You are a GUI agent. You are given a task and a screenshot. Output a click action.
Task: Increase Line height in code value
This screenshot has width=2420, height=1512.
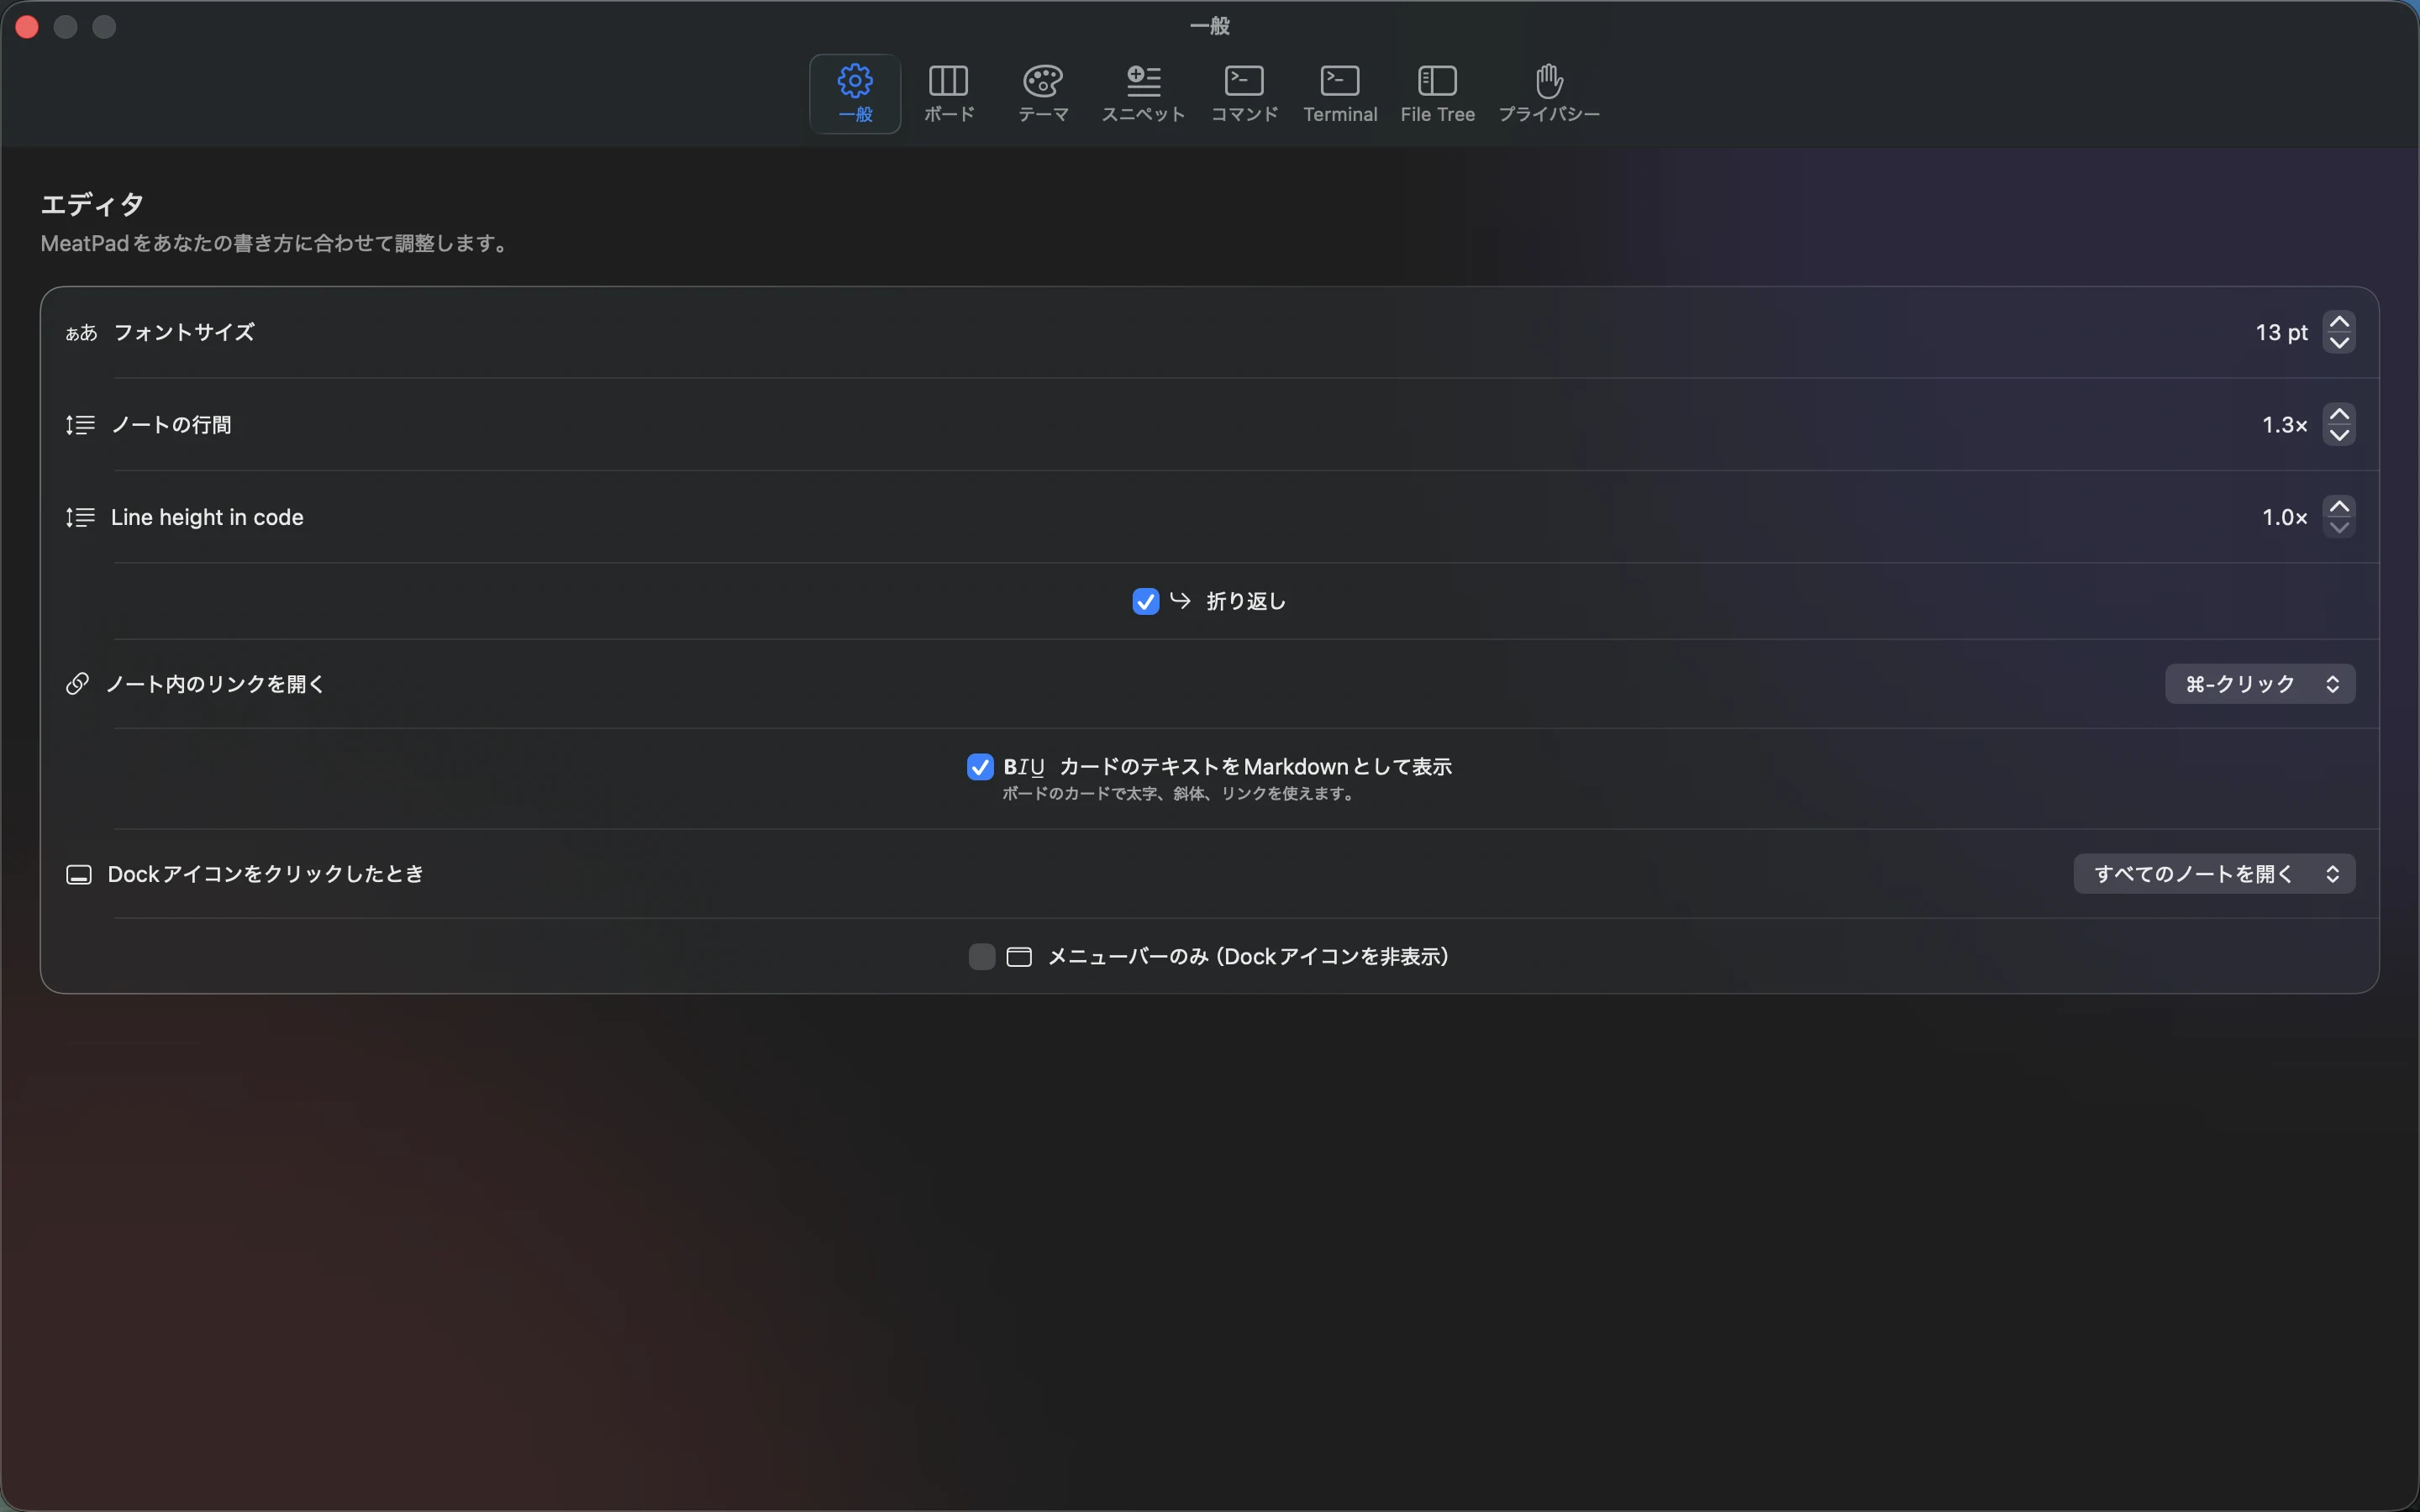pyautogui.click(x=2338, y=506)
